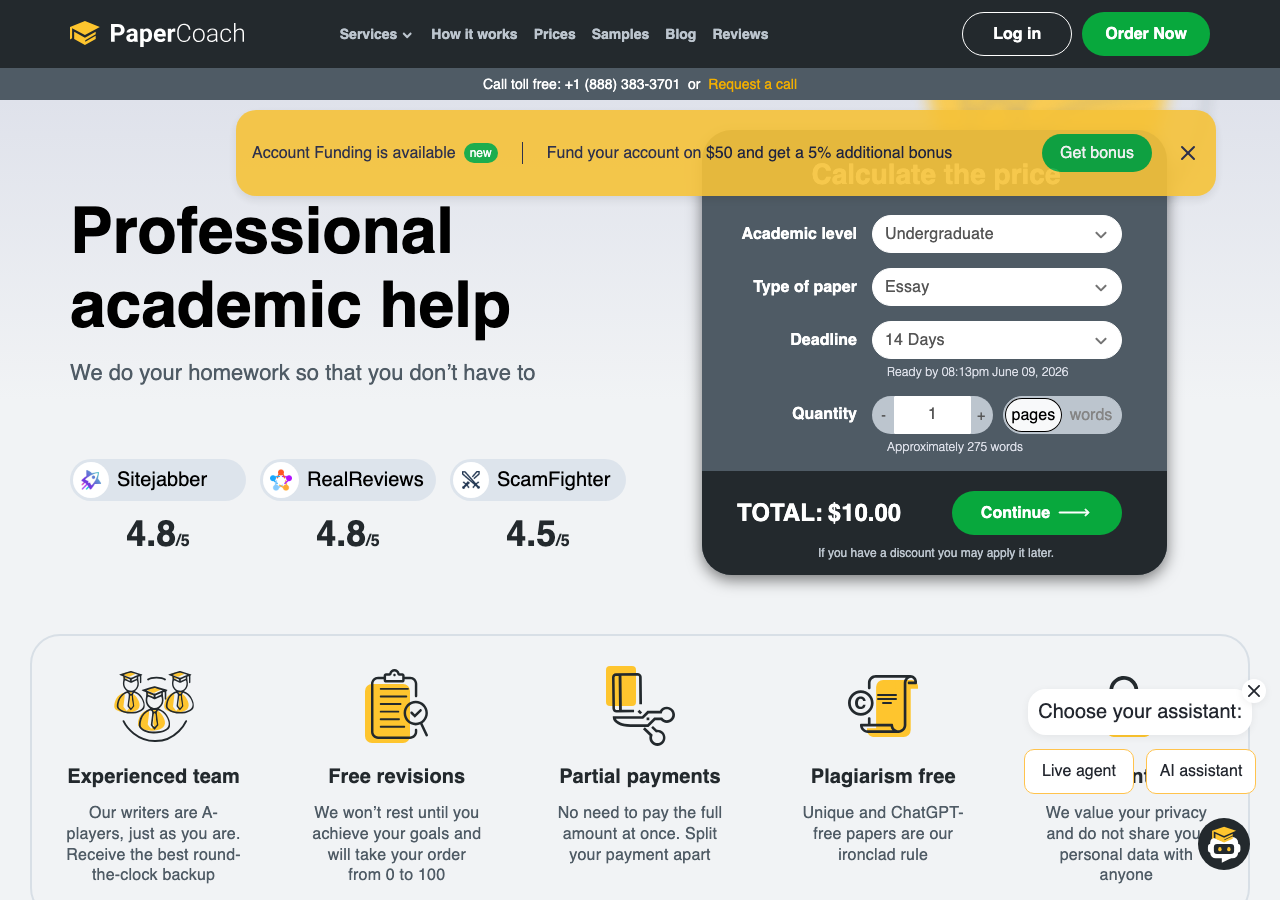Click the Plagiarism free heading
1280x900 pixels.
click(x=883, y=776)
